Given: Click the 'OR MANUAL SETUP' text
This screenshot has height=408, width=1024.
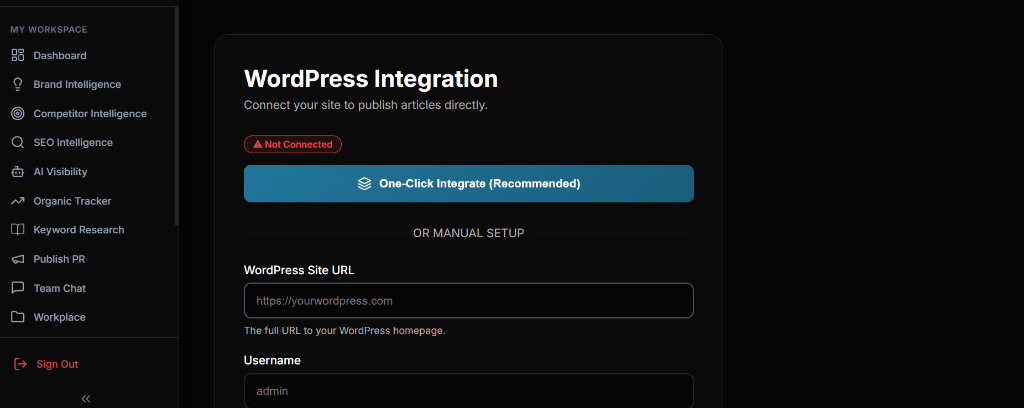Looking at the screenshot, I should (469, 233).
